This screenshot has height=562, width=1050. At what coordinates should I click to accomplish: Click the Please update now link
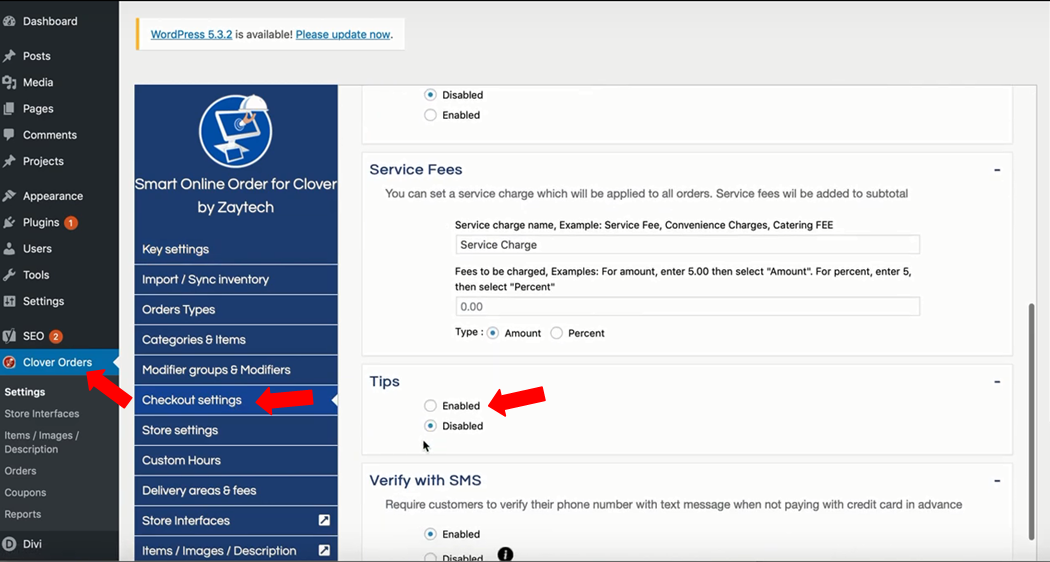pyautogui.click(x=343, y=34)
